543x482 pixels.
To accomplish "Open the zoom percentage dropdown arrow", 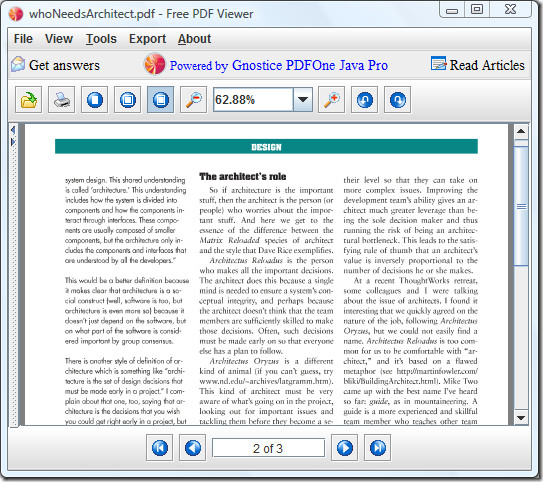I will point(303,100).
